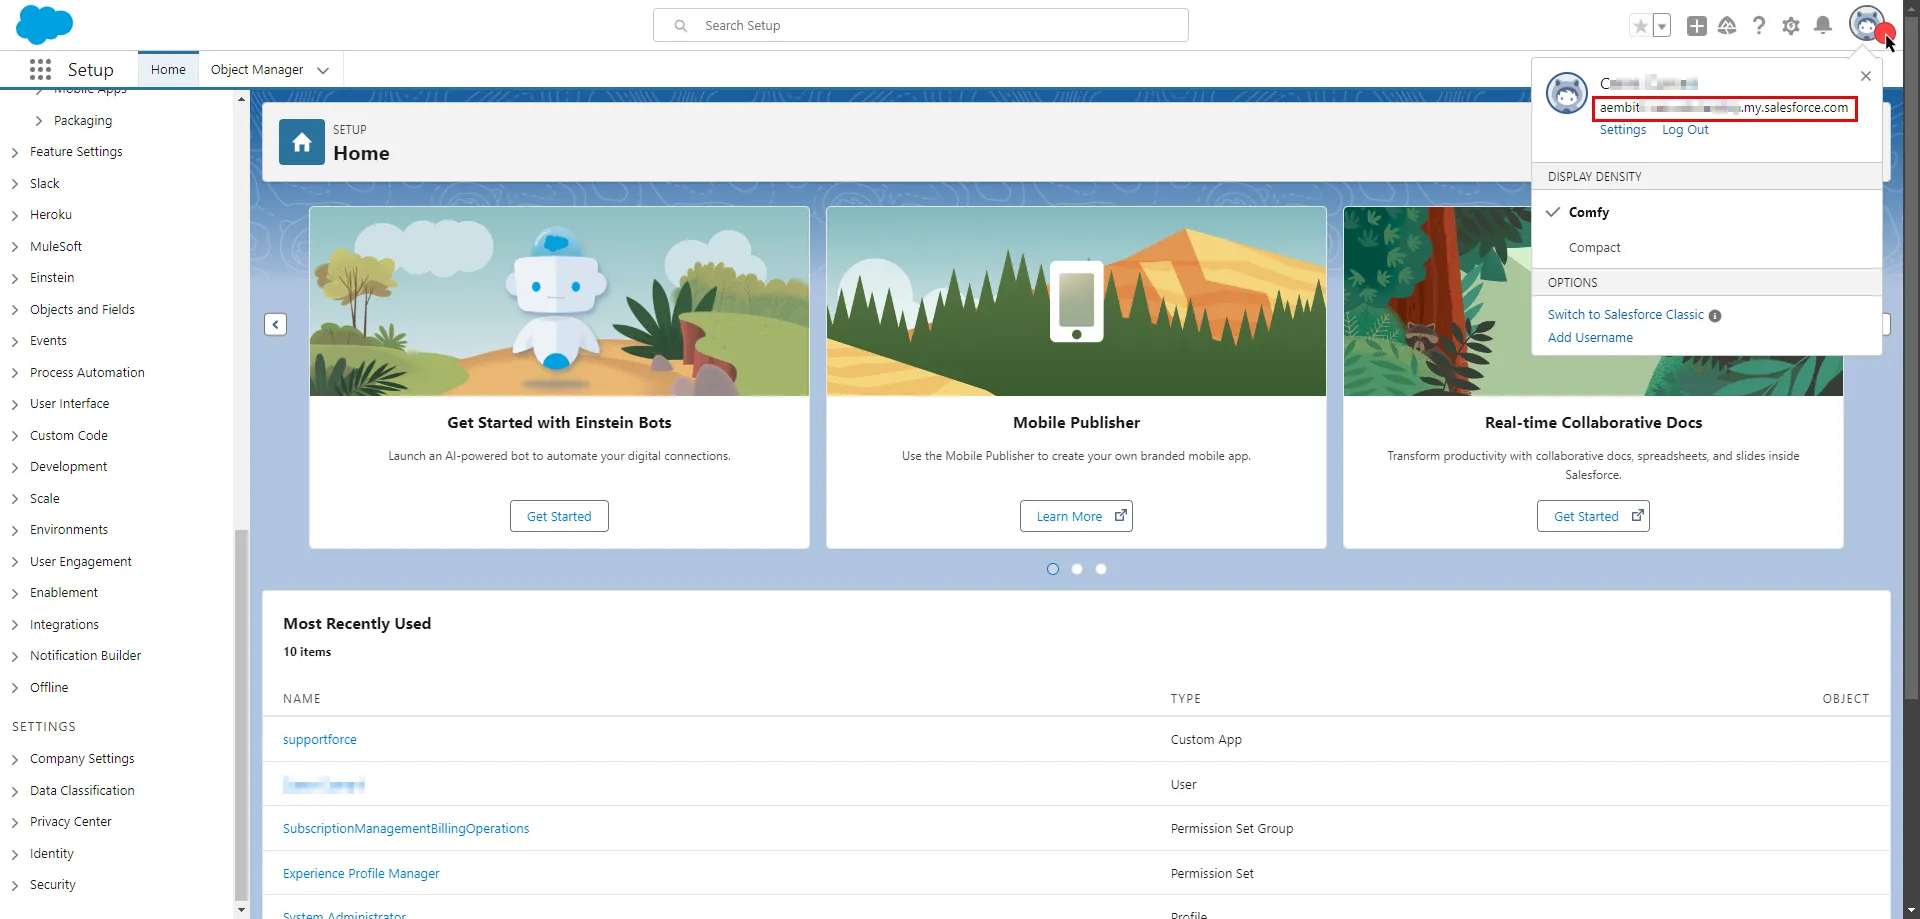Open the Object Manager dropdown
Viewport: 1920px width, 919px height.
tap(268, 69)
